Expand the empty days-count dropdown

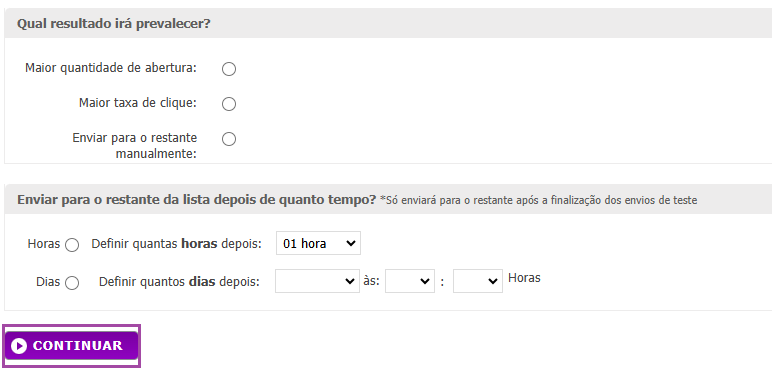pos(318,281)
